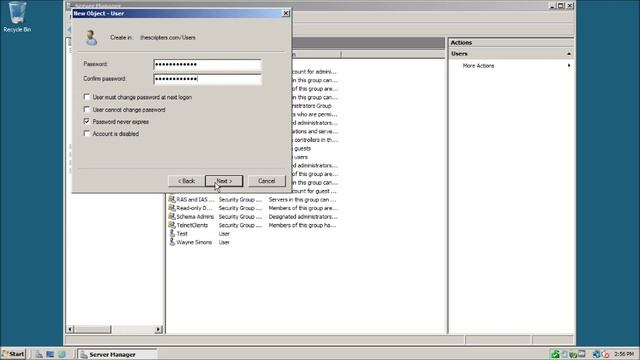Click the Schema Admins group icon

[x=171, y=217]
